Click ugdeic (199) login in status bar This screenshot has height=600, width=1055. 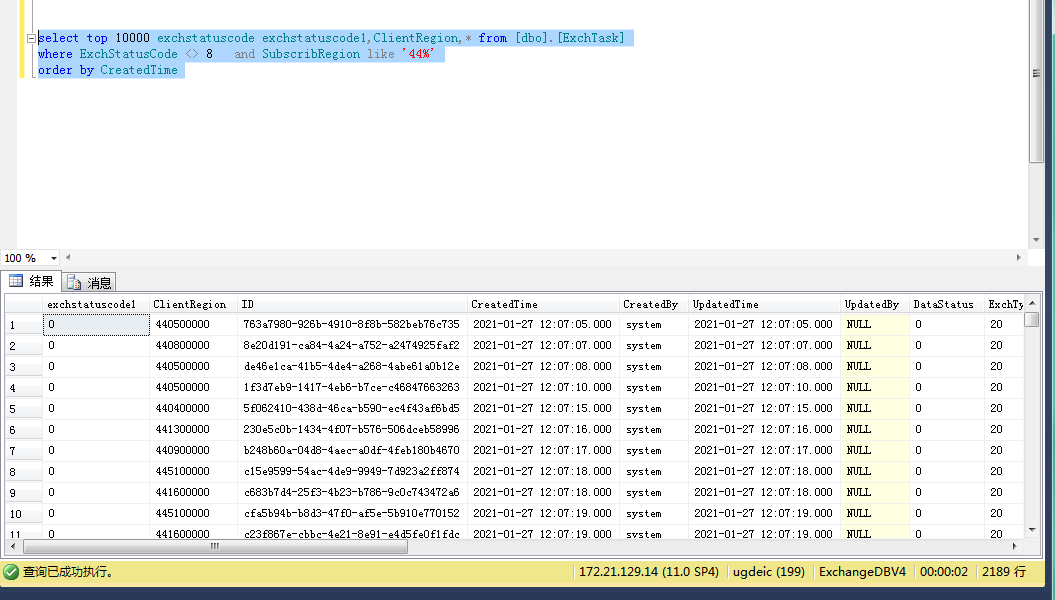point(768,572)
